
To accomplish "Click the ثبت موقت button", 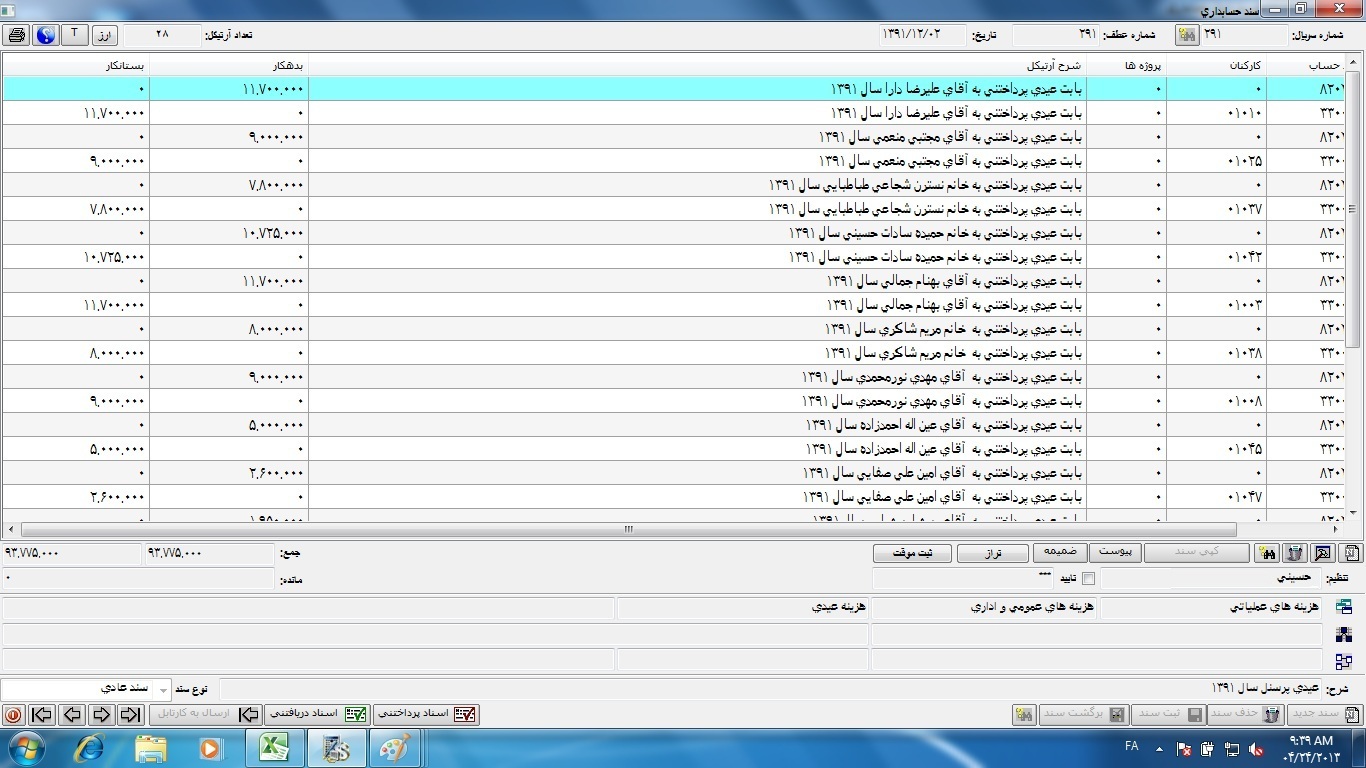I will 911,552.
